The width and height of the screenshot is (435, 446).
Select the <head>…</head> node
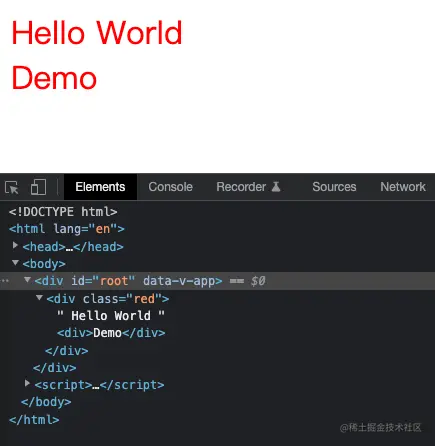pos(73,247)
